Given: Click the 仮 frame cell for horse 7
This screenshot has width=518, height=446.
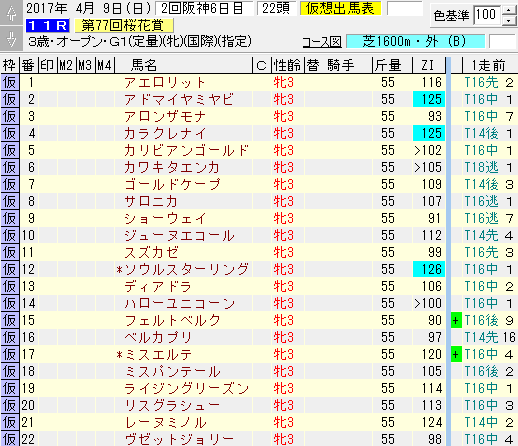Looking at the screenshot, I should pyautogui.click(x=10, y=184).
